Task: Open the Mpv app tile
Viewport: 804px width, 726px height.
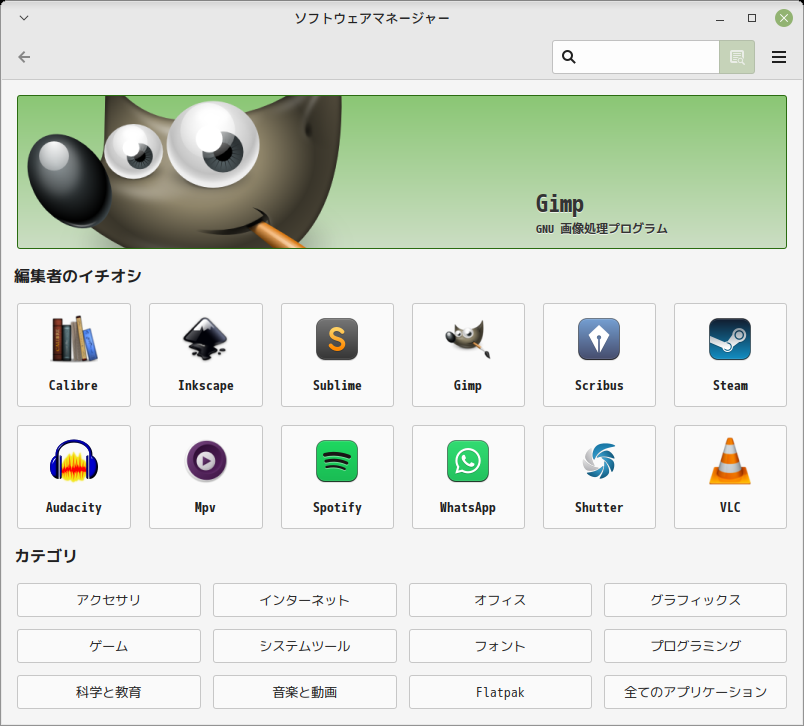Action: (x=206, y=477)
